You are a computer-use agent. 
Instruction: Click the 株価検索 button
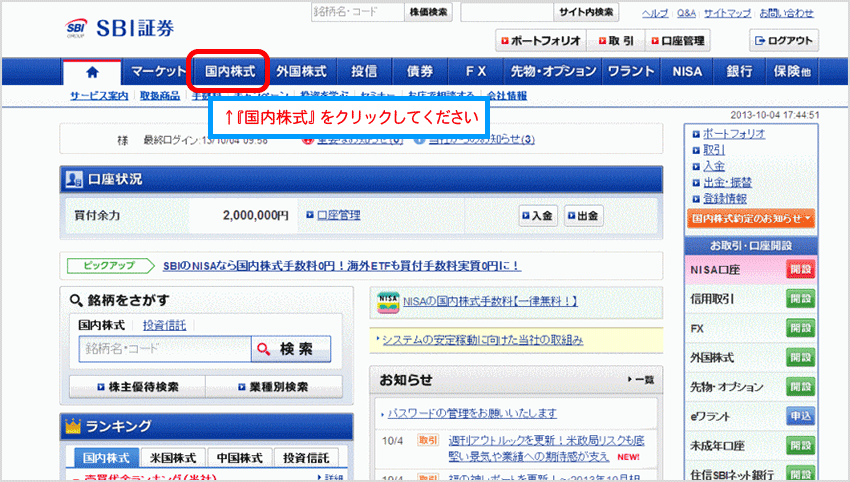point(428,12)
